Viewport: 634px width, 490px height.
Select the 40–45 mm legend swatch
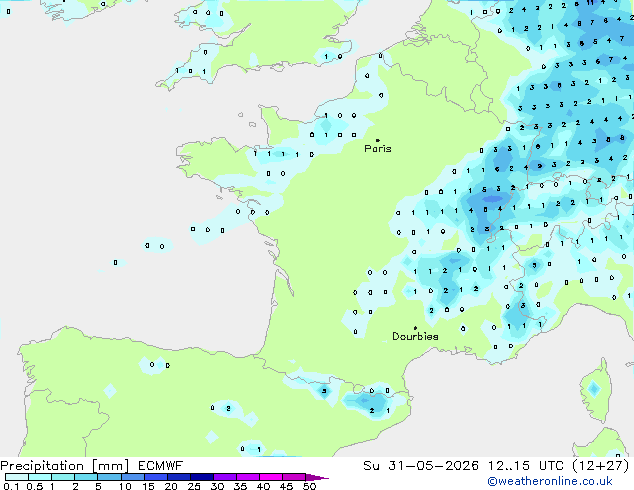[271, 477]
